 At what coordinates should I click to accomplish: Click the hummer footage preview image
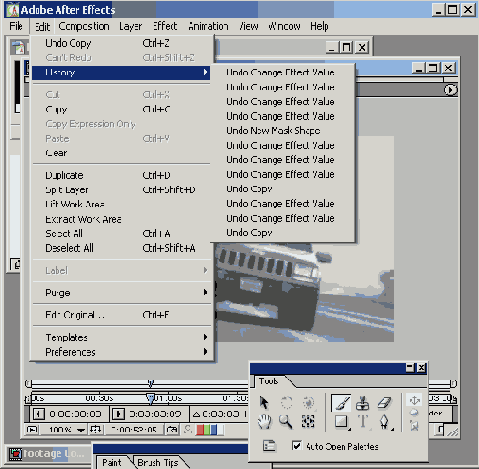pyautogui.click(x=304, y=292)
